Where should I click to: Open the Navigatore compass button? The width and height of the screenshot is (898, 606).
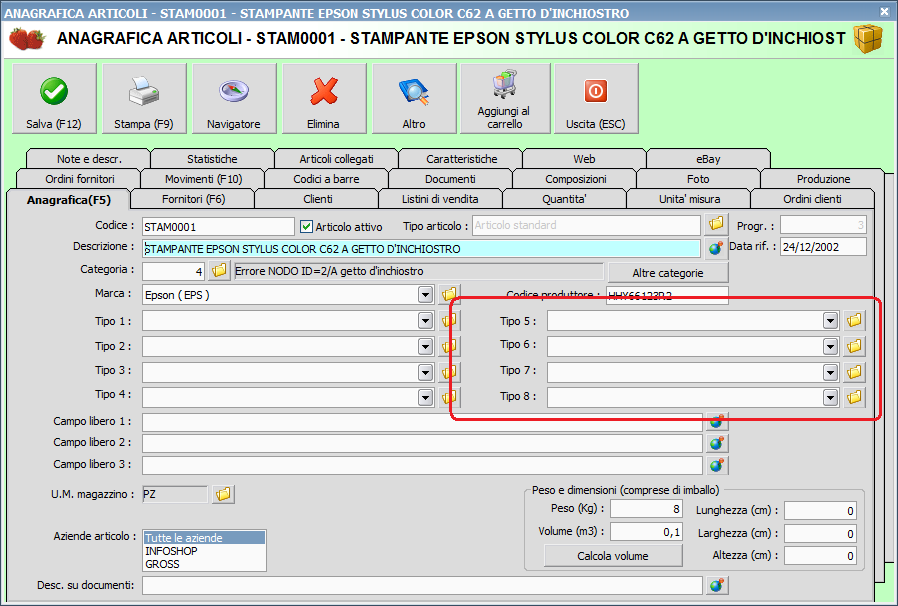[234, 99]
